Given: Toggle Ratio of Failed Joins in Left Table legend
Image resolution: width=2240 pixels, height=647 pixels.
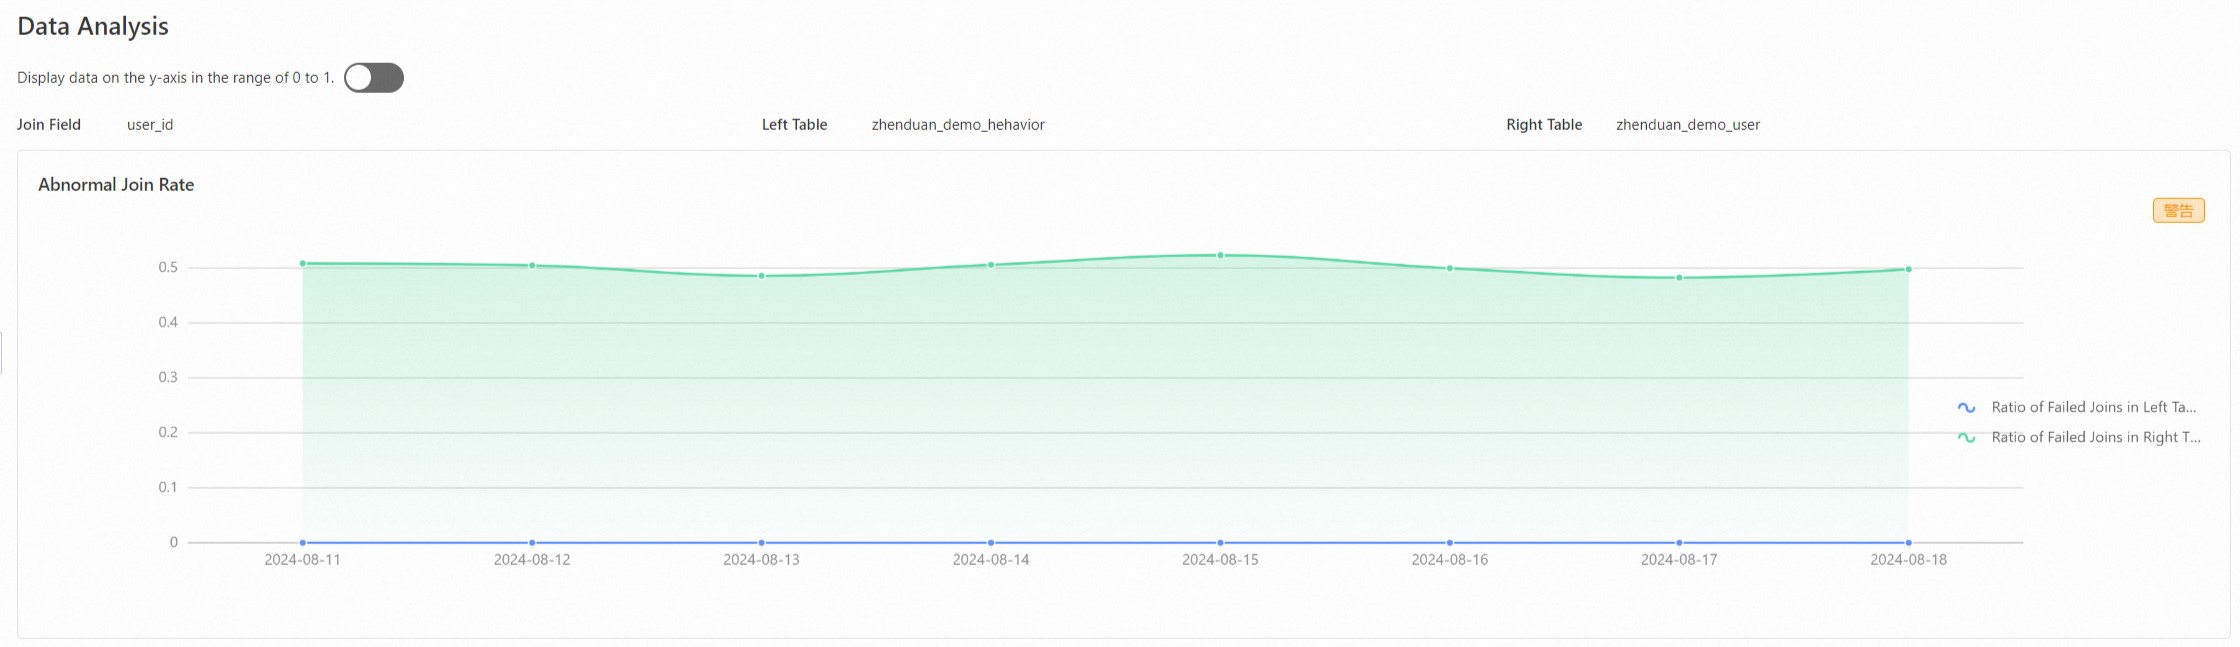Looking at the screenshot, I should 2077,407.
